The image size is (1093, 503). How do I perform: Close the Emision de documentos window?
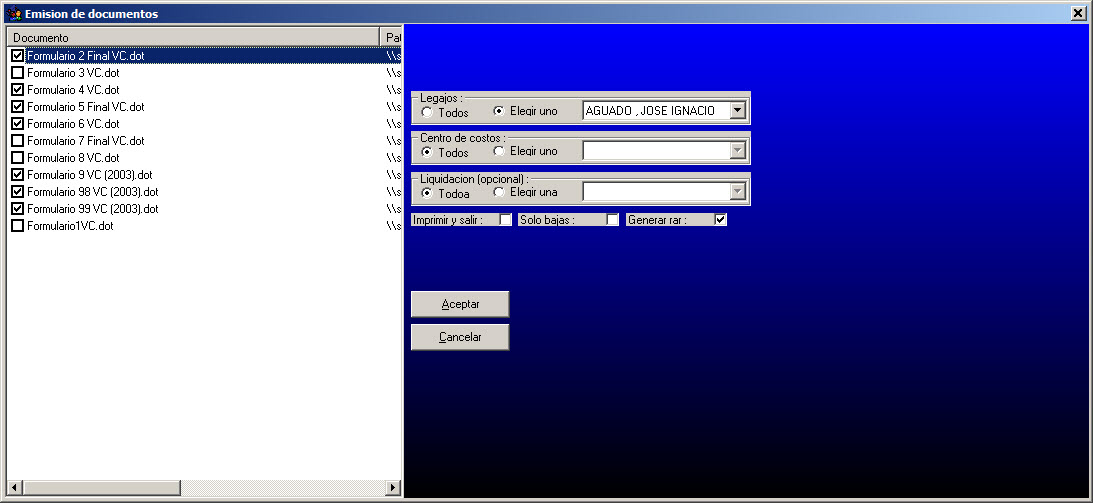1078,14
